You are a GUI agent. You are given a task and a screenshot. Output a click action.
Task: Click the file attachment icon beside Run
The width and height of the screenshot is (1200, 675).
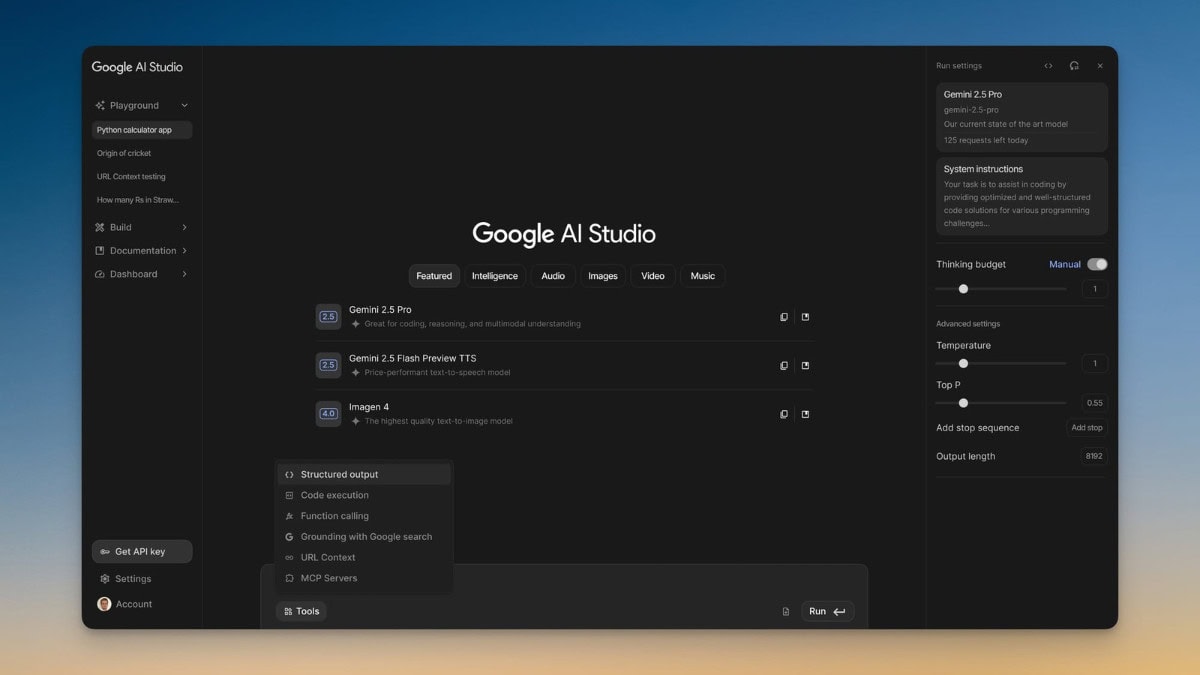pos(786,612)
